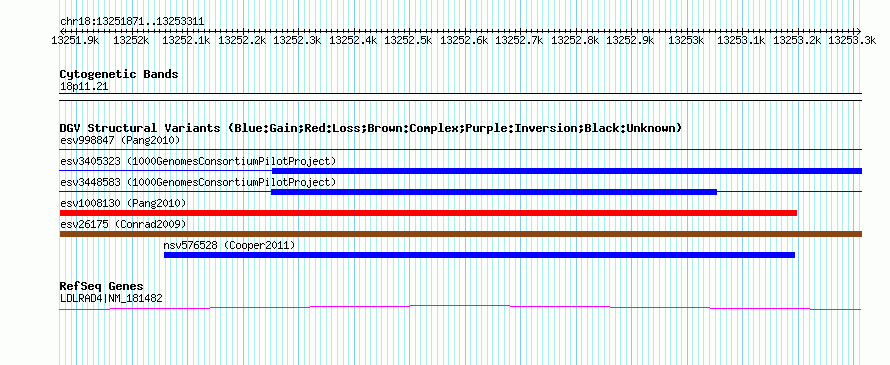Open the esv998847 (Pang2010) variant label
This screenshot has height=365, width=890.
(x=120, y=140)
